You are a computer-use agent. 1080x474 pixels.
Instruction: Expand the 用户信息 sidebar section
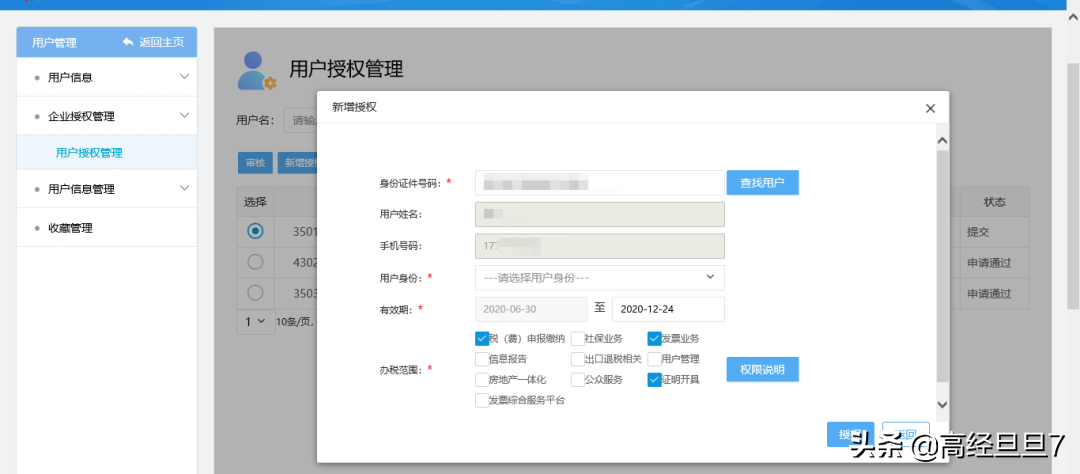(x=183, y=77)
